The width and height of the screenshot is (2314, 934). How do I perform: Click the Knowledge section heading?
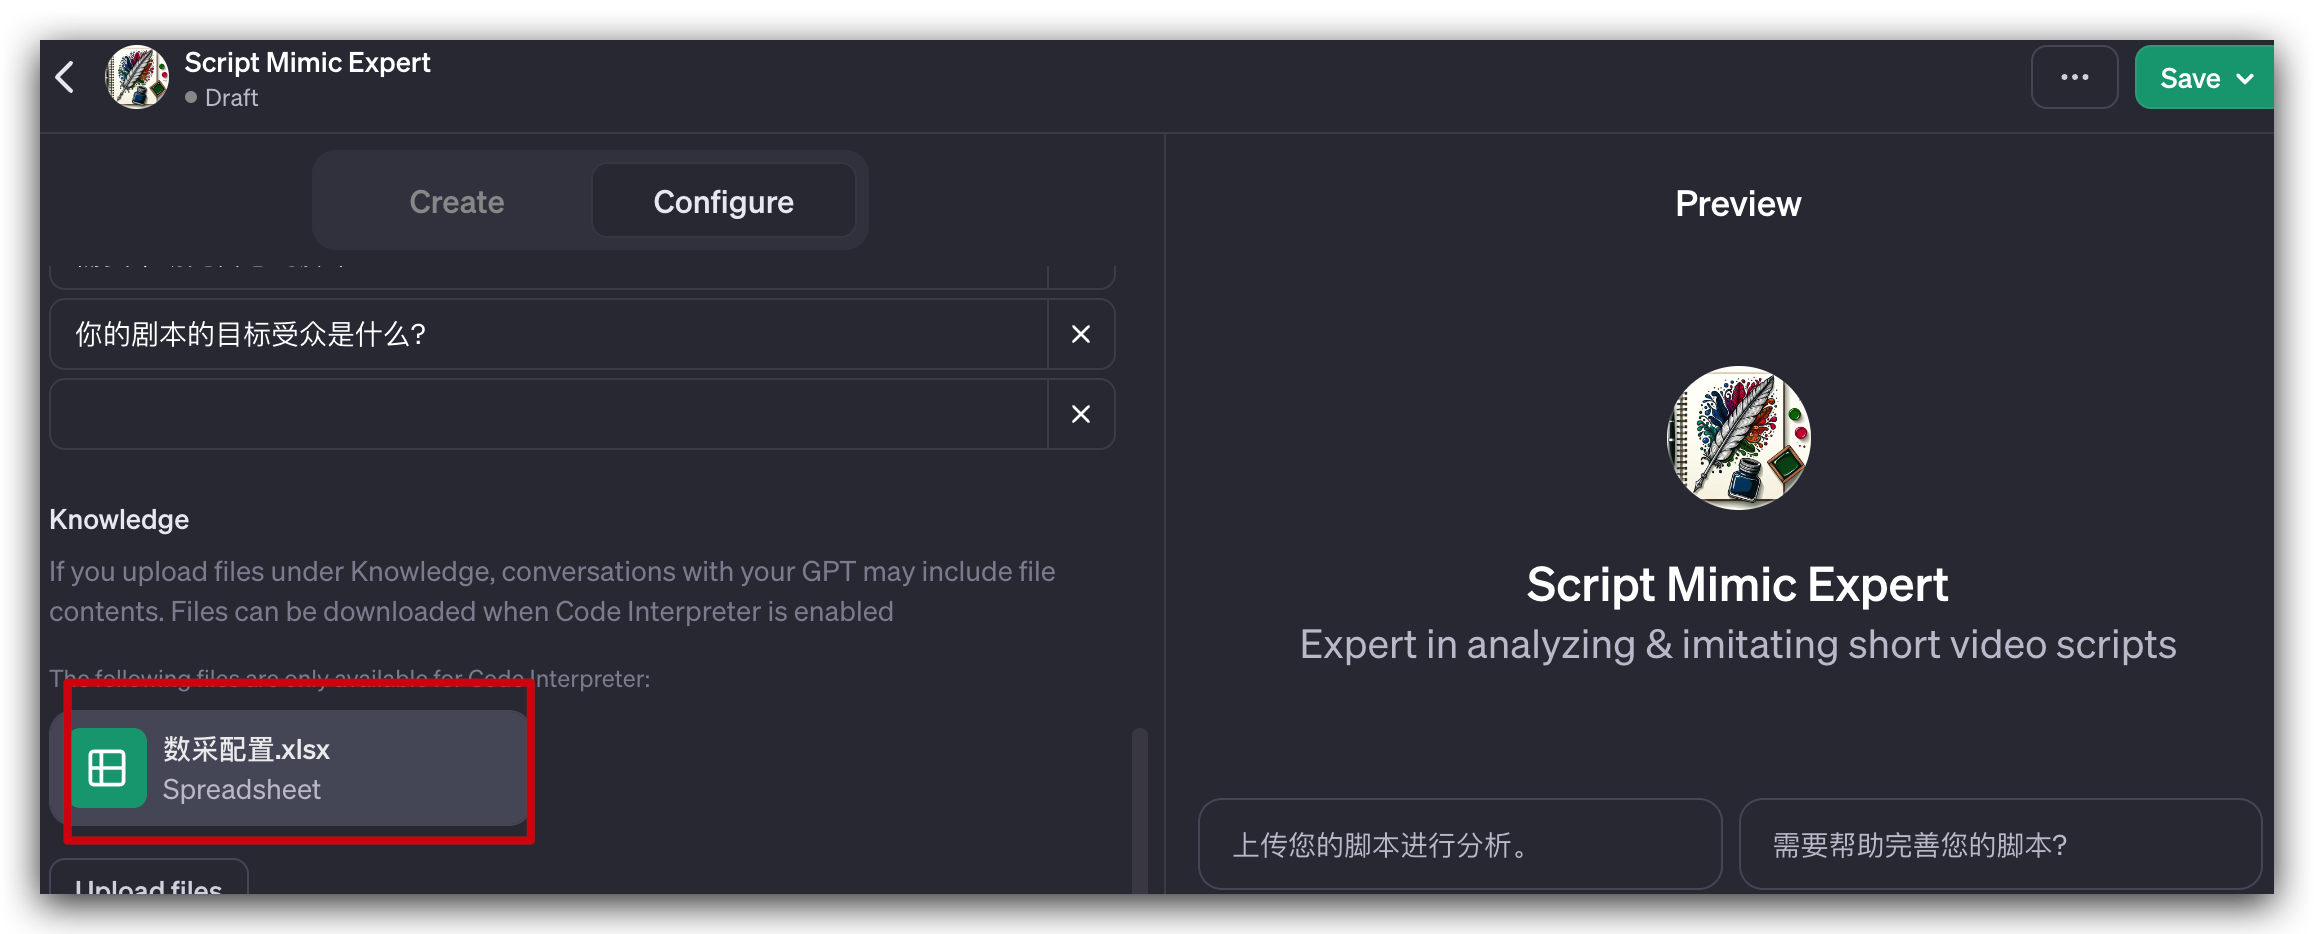click(119, 520)
